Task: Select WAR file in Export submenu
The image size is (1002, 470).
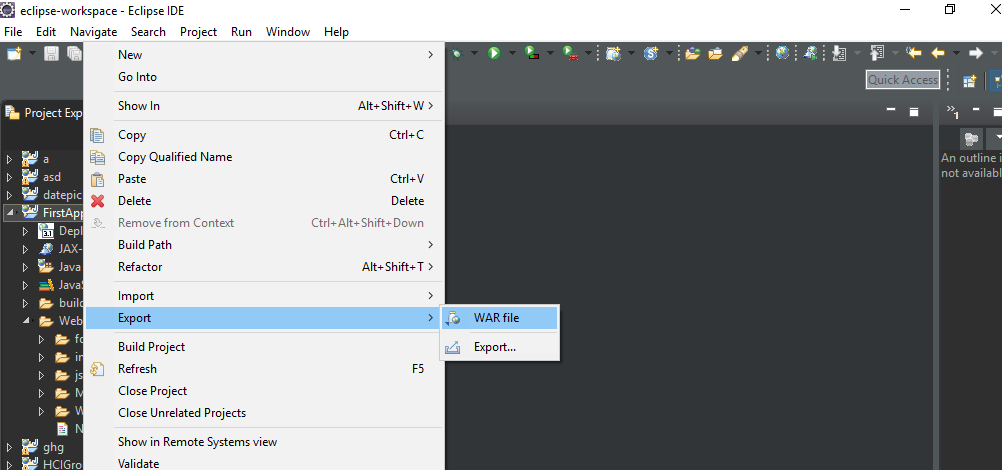Action: (x=500, y=318)
